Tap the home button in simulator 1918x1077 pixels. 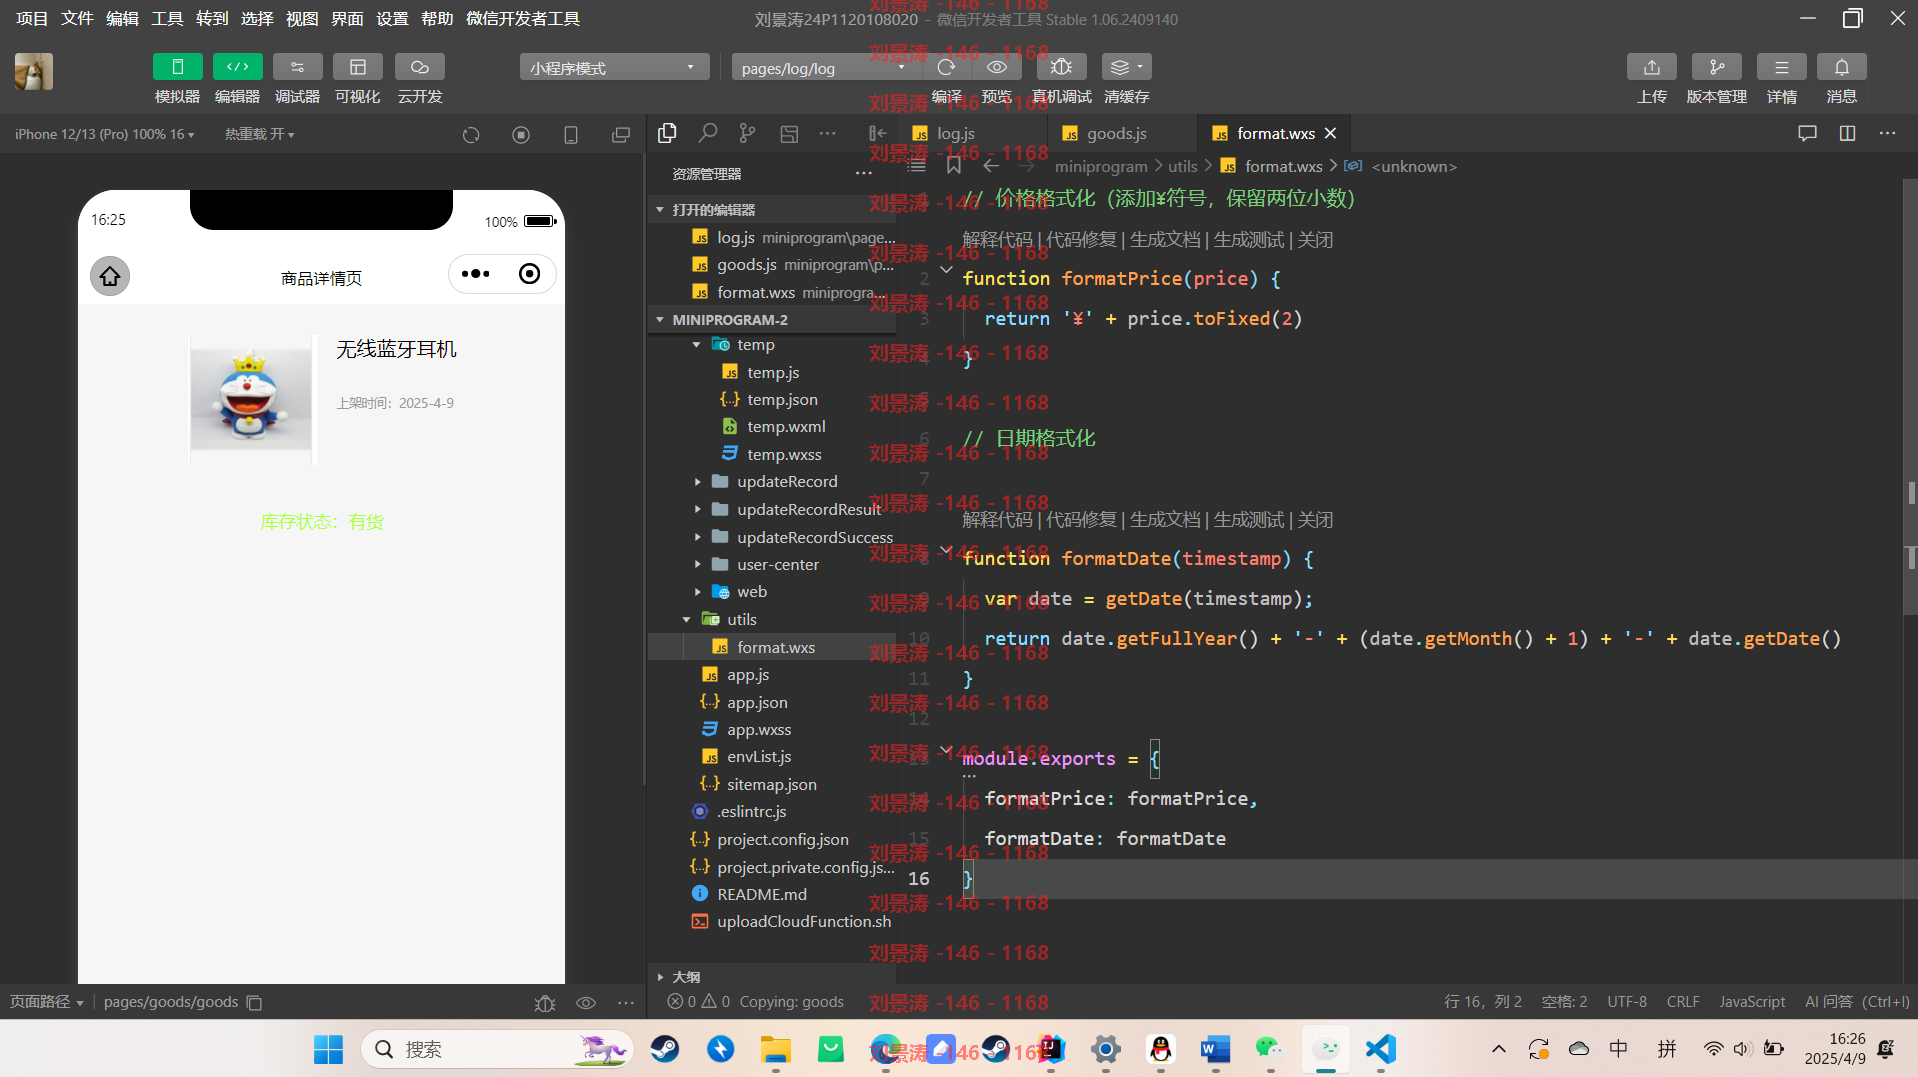coord(110,276)
